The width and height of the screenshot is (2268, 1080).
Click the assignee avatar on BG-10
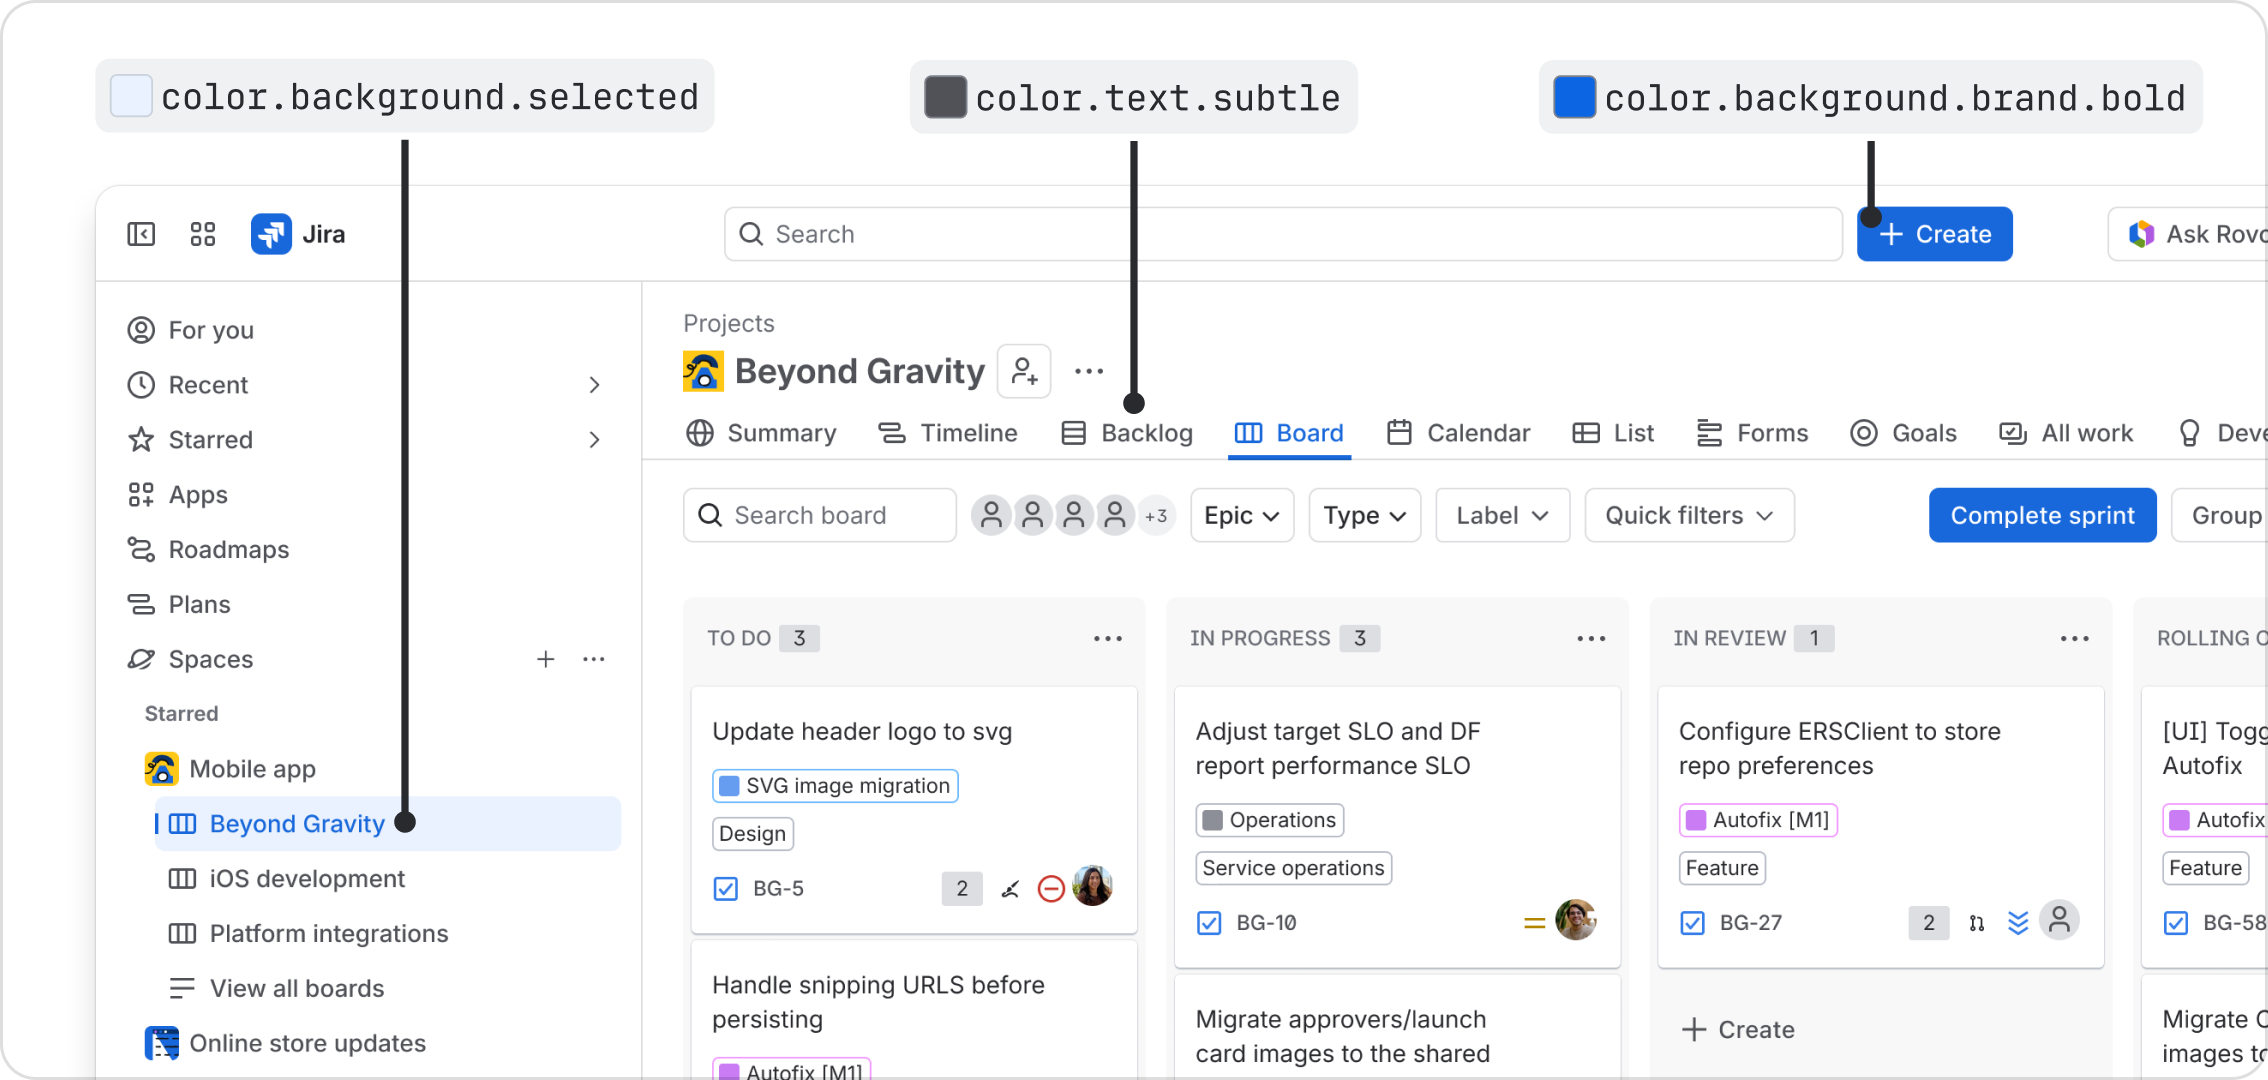pyautogui.click(x=1576, y=920)
